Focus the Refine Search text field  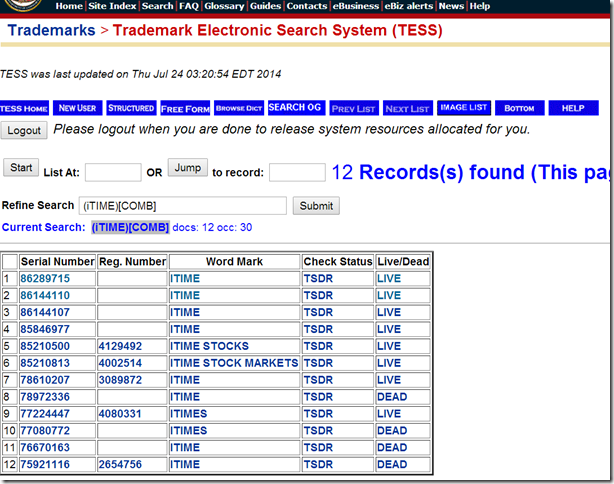pyautogui.click(x=183, y=206)
